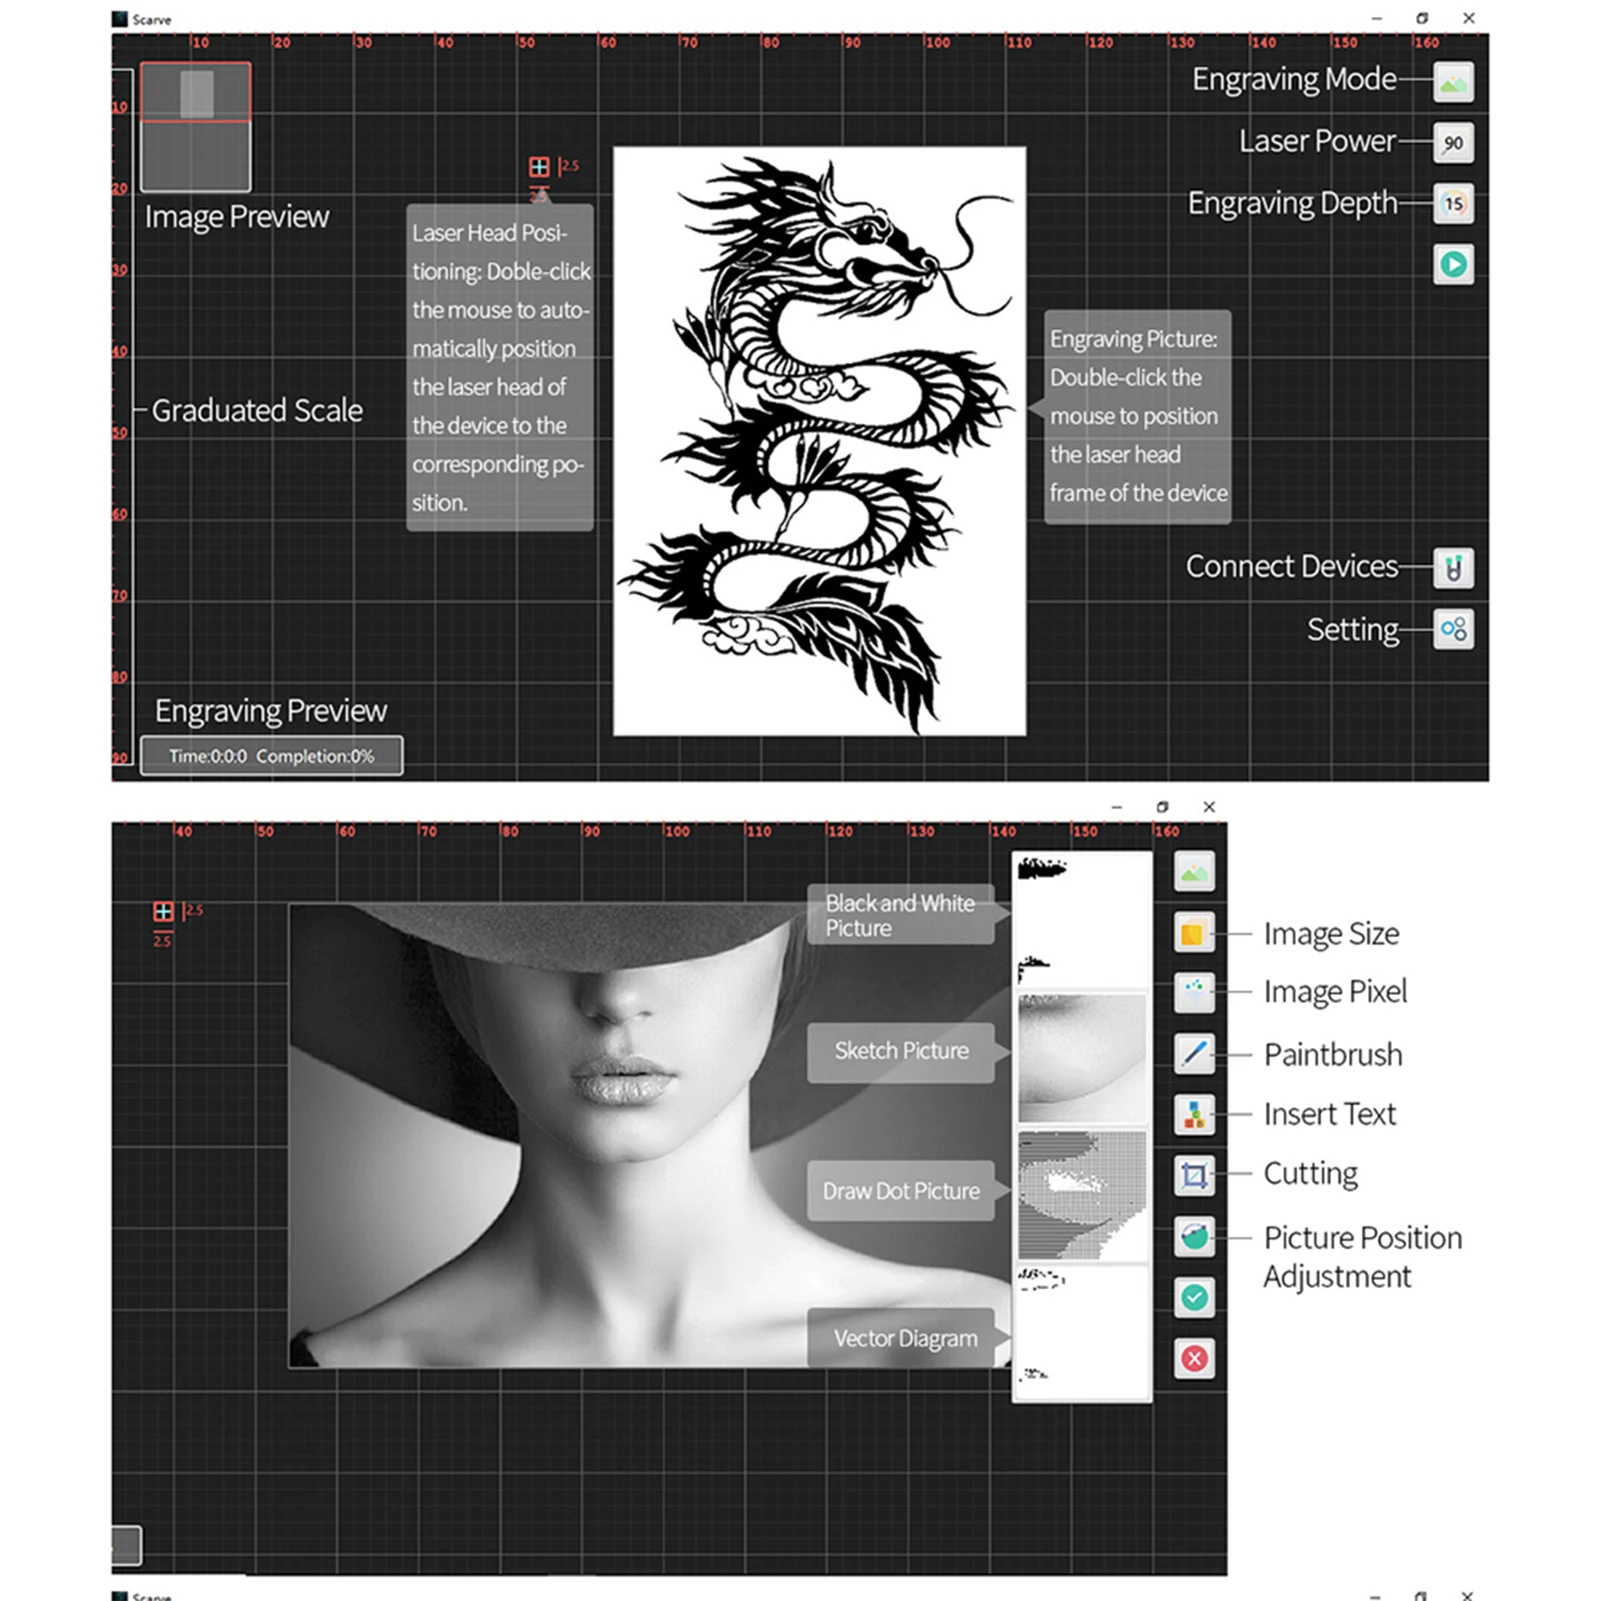Click the engraving Time Completion progress bar

271,756
